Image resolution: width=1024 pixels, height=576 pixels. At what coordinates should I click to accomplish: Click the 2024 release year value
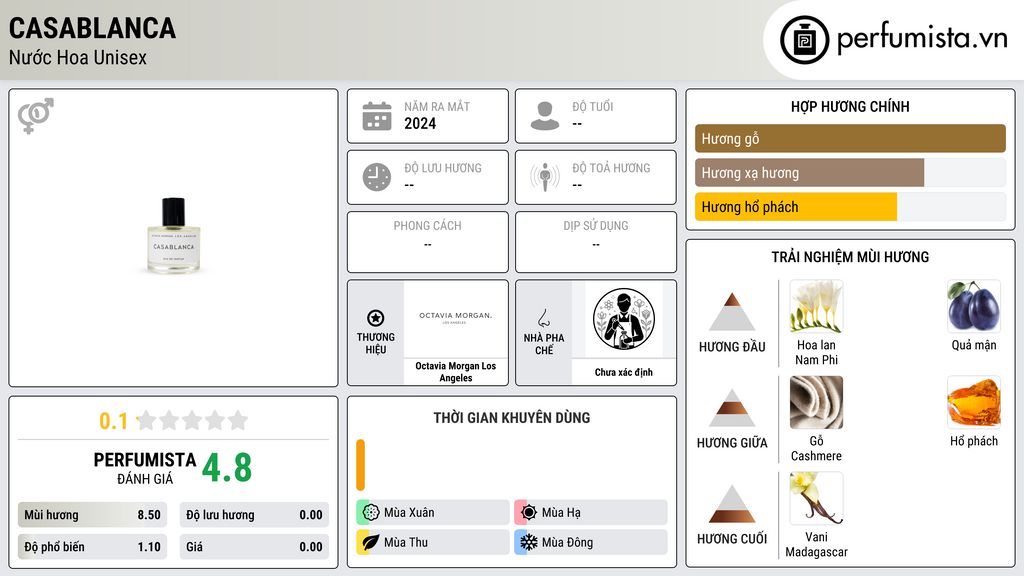(420, 123)
